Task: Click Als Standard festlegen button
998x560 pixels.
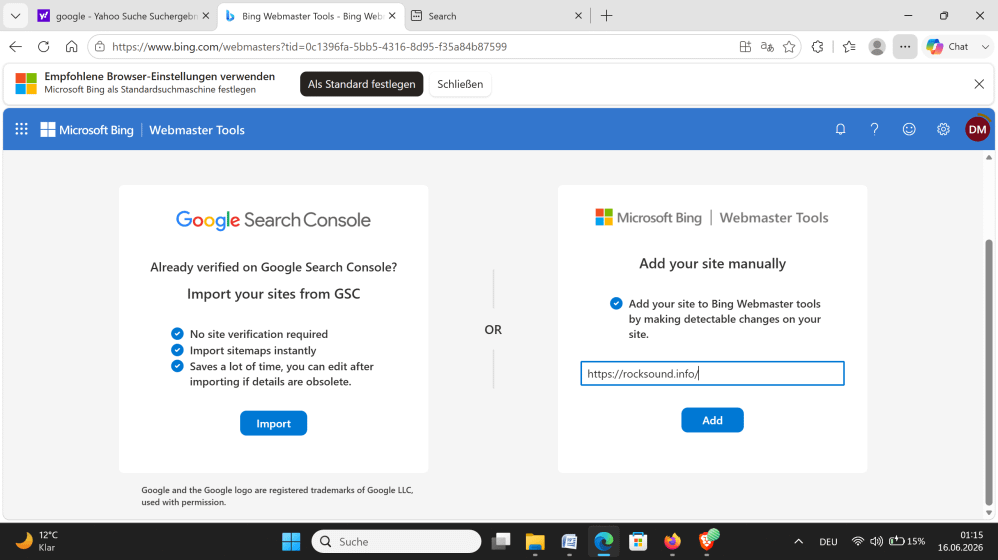Action: tap(362, 84)
